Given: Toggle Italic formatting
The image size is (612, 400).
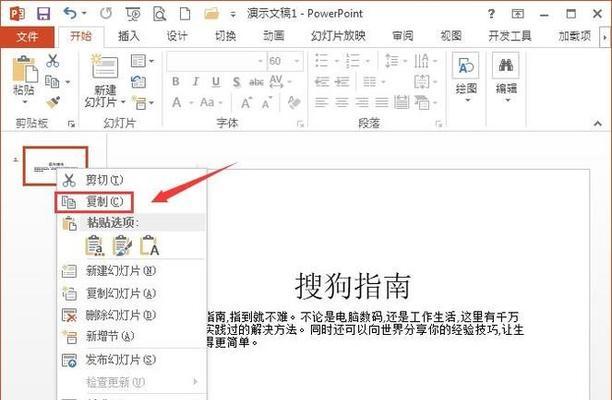Looking at the screenshot, I should 196,82.
